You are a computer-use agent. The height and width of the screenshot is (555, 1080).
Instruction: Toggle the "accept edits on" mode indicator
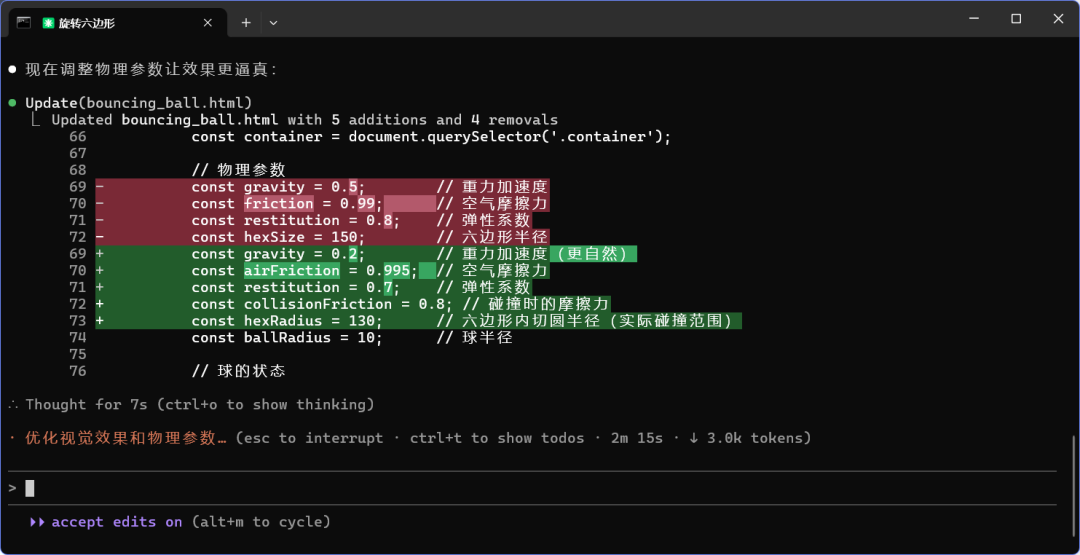click(117, 522)
